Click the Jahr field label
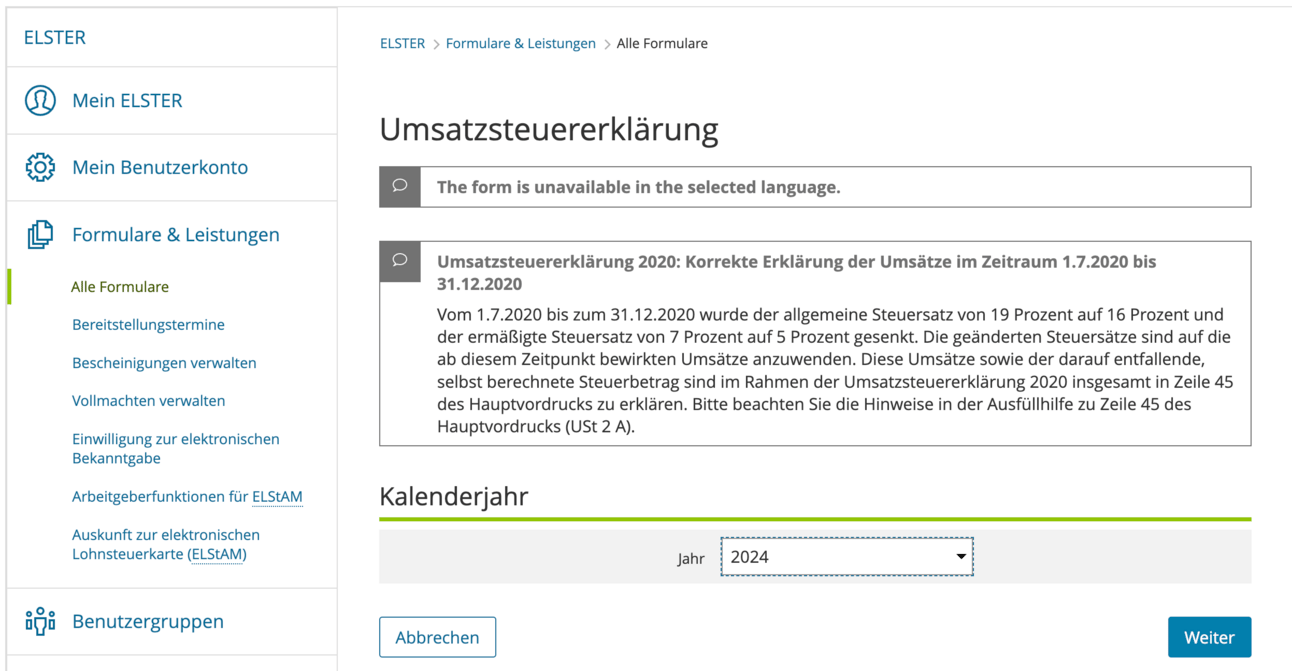 pyautogui.click(x=691, y=559)
